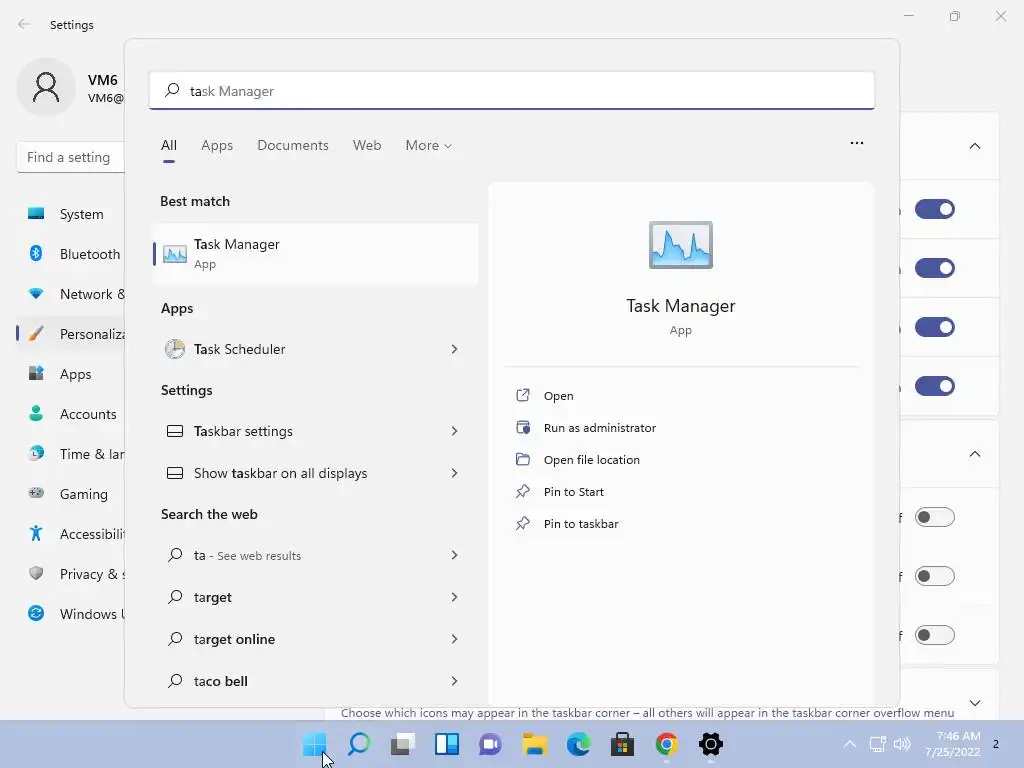Expand the More search filter dropdown
The image size is (1024, 768).
pyautogui.click(x=428, y=145)
